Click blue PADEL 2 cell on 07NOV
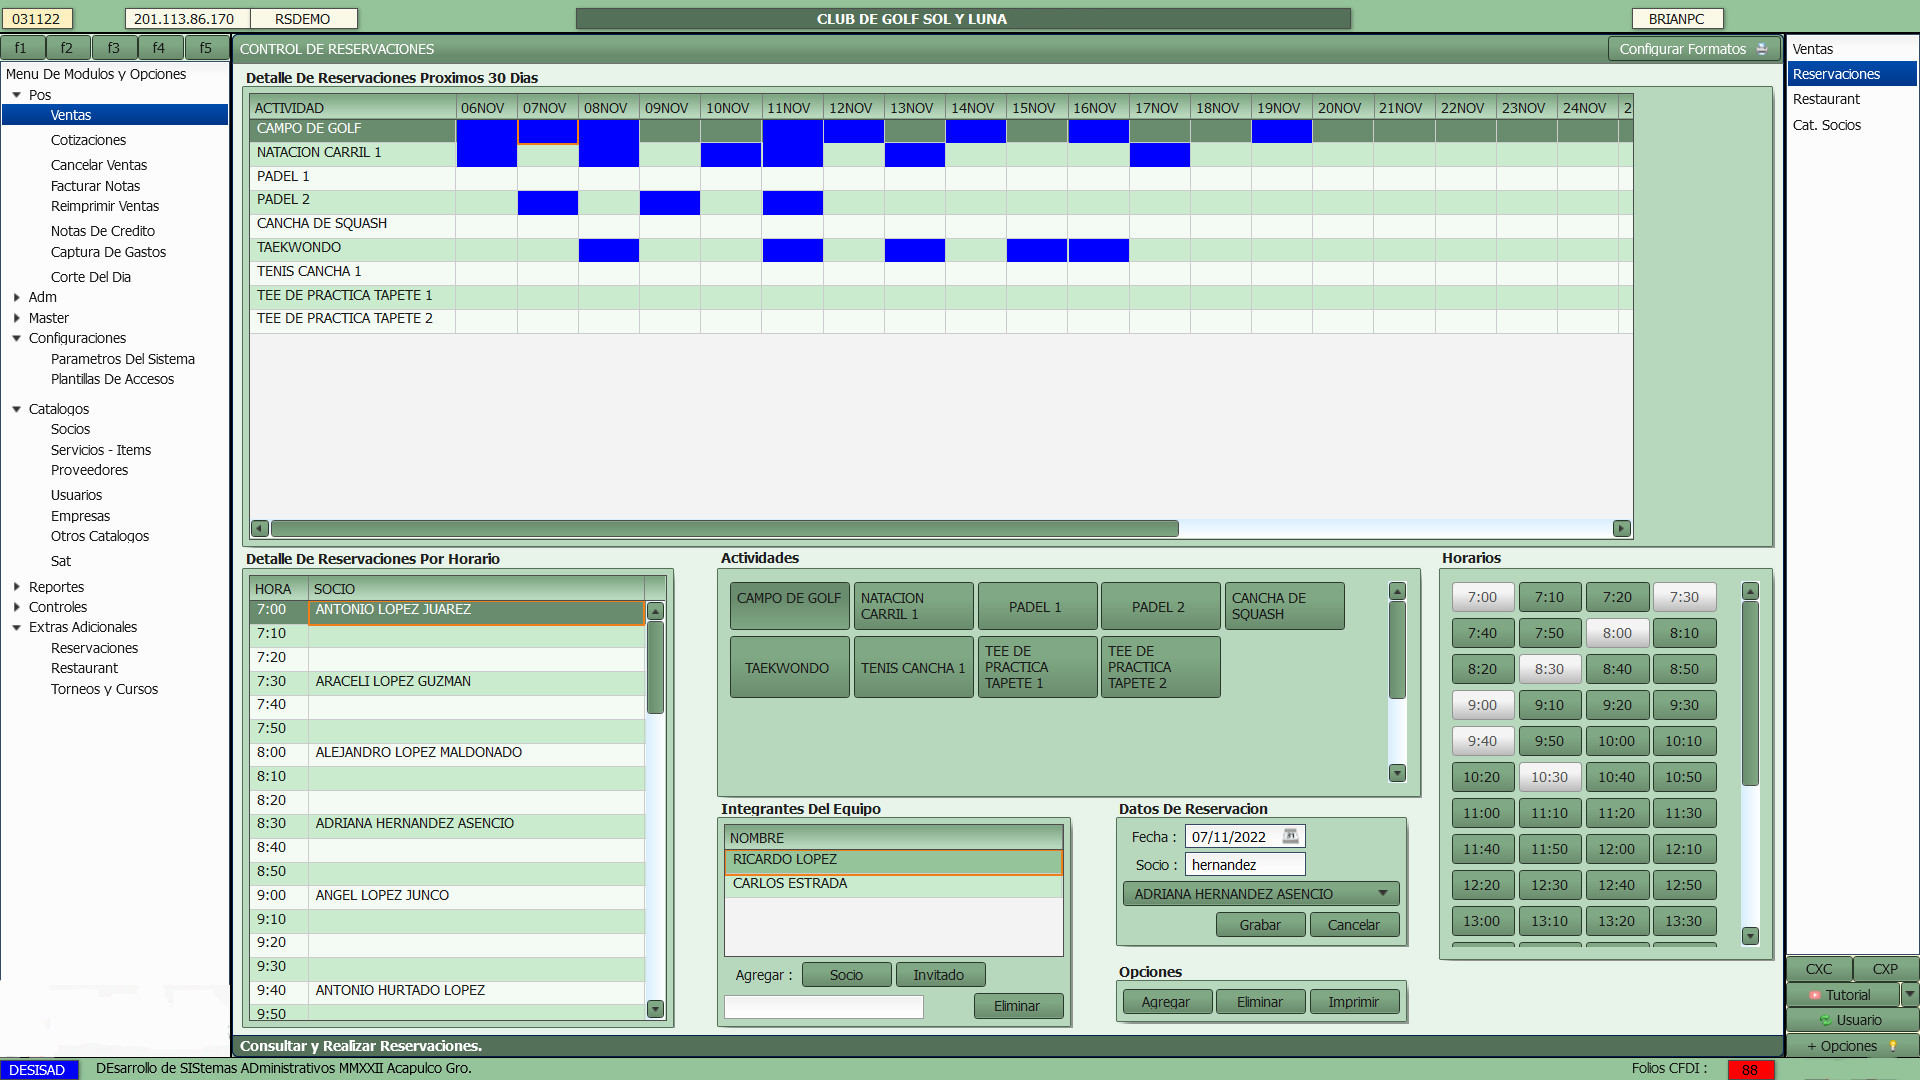 pos(547,201)
